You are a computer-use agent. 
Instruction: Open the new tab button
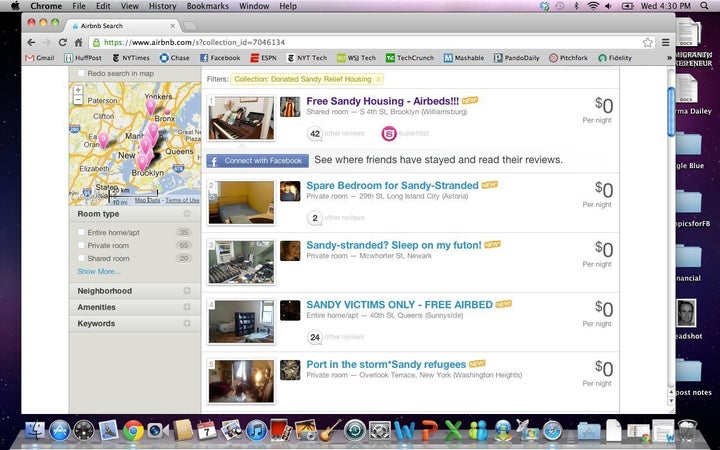pos(189,26)
